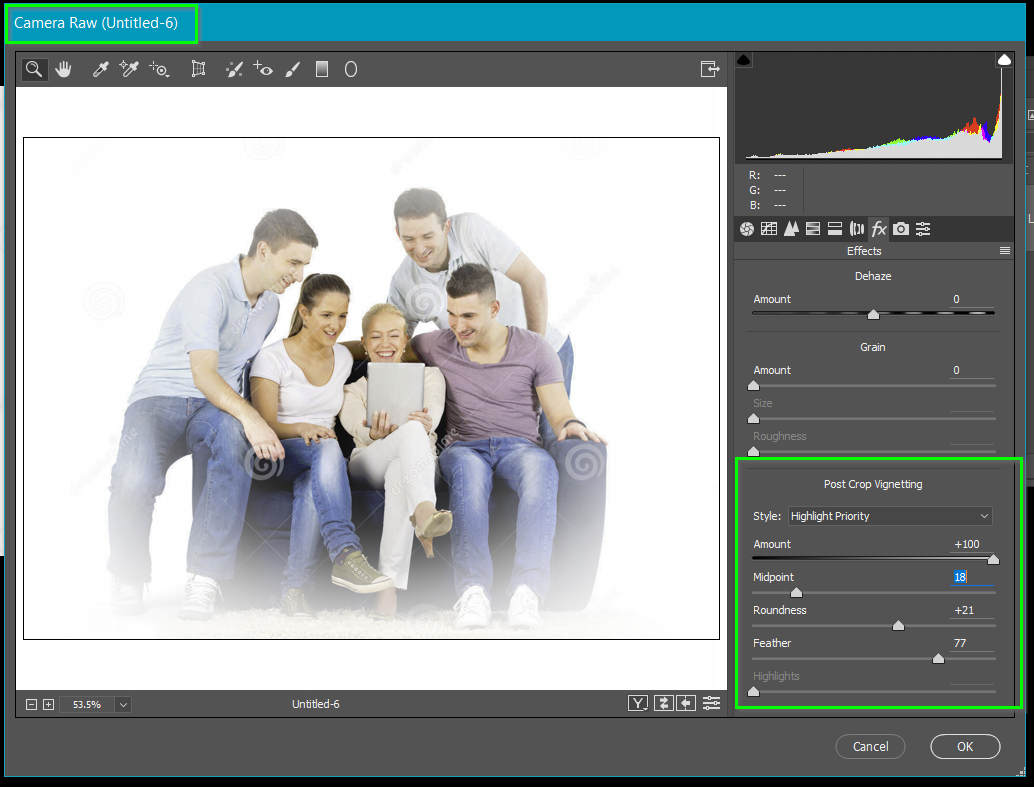The height and width of the screenshot is (787, 1034).
Task: Toggle shadow clipping warning on histogram
Action: 743,59
